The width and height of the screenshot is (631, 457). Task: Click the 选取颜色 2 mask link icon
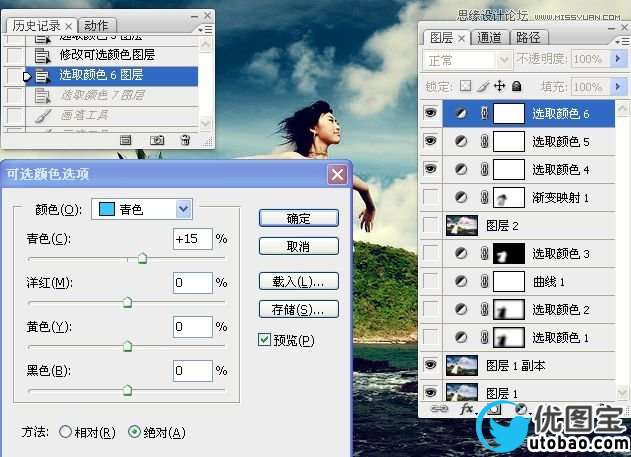point(485,309)
